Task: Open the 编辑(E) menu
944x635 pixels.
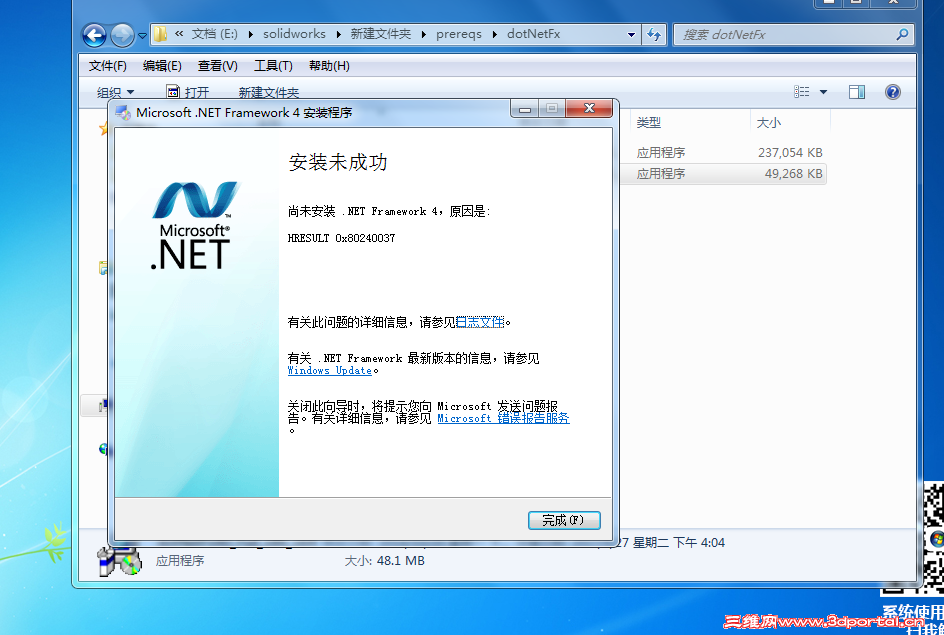Action: click(x=162, y=66)
